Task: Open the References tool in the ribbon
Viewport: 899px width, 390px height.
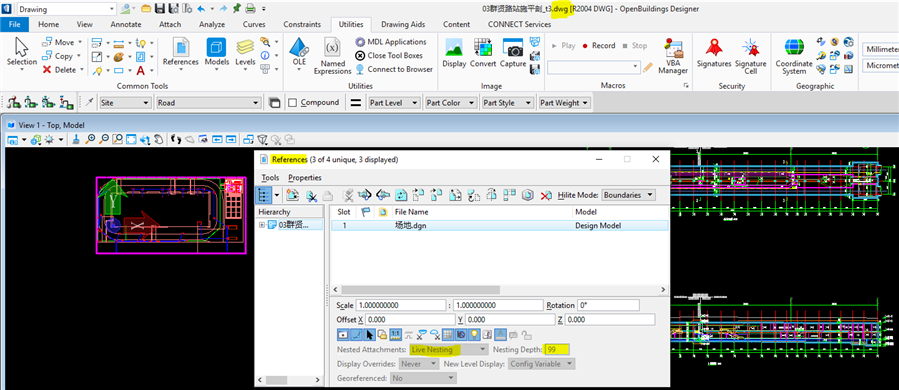Action: point(181,53)
